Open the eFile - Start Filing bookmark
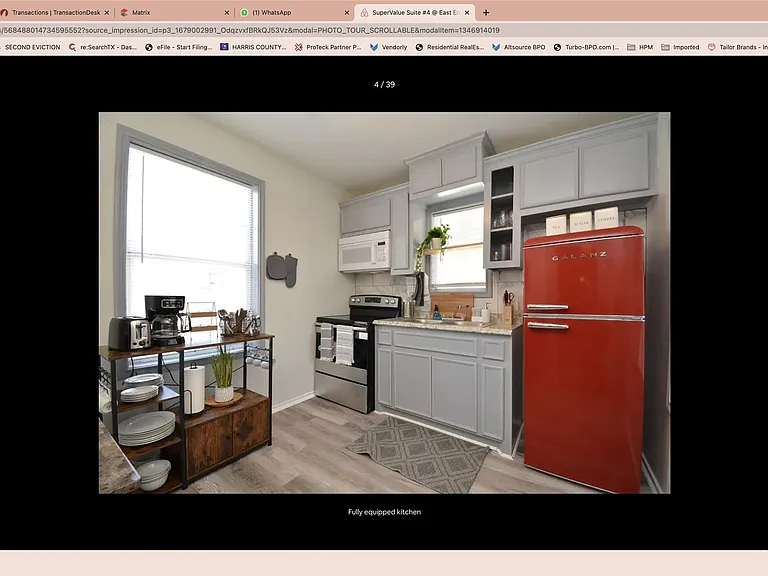The image size is (768, 576). 179,48
